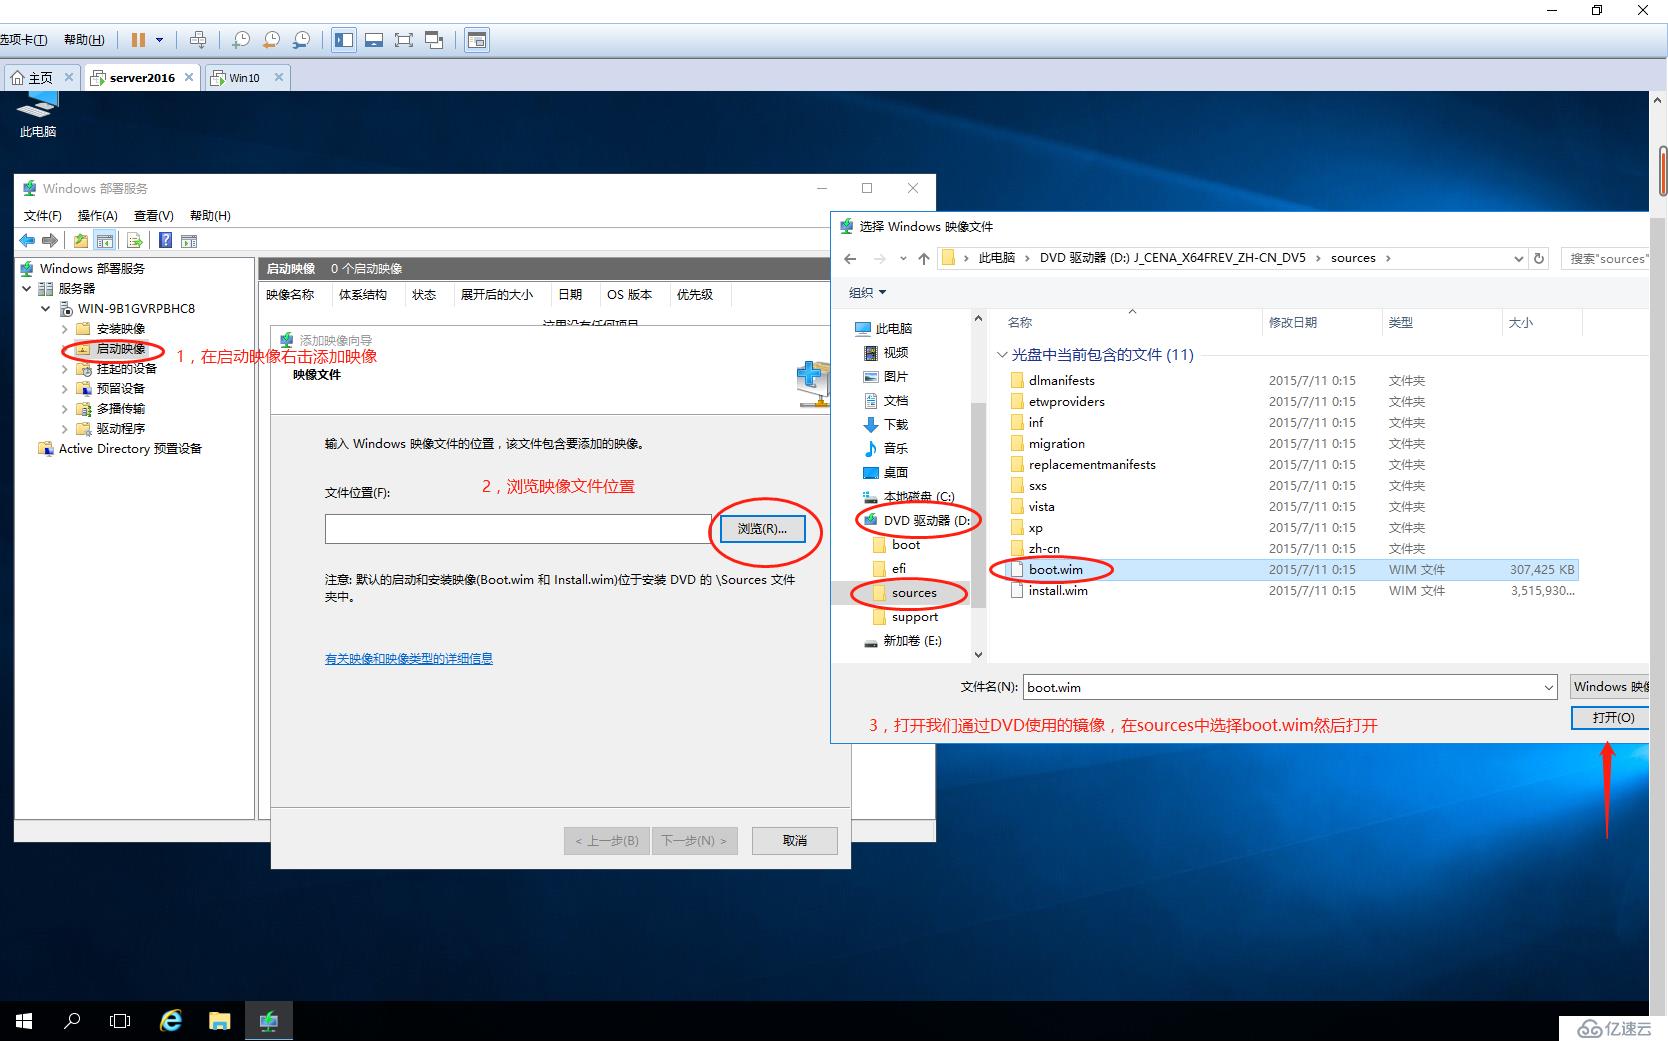1668x1041 pixels.
Task: Open the blue help question-mark icon
Action: pos(166,240)
